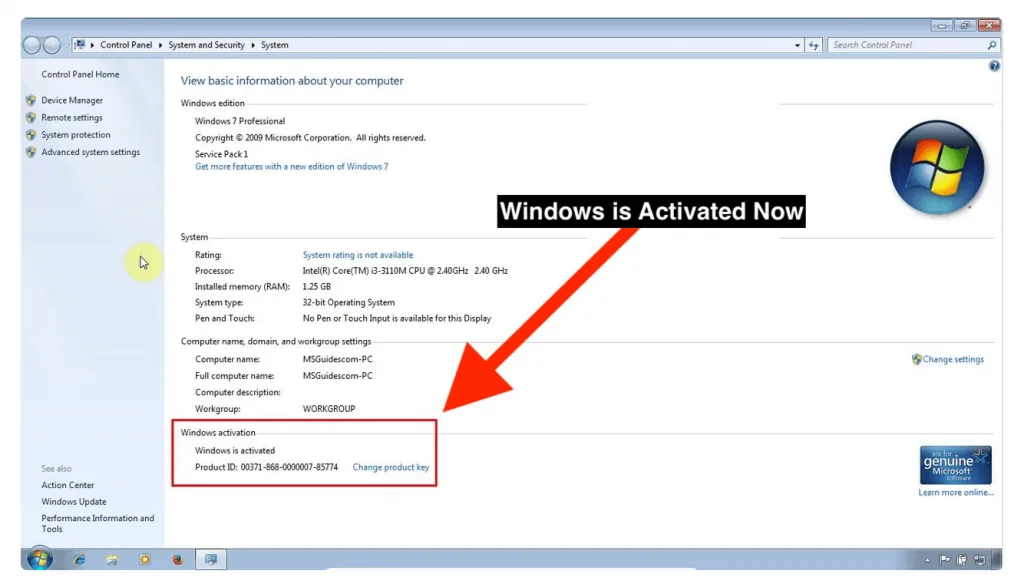Screen dimensions: 1024x587
Task: Click the Remote settings shield icon
Action: pyautogui.click(x=31, y=118)
